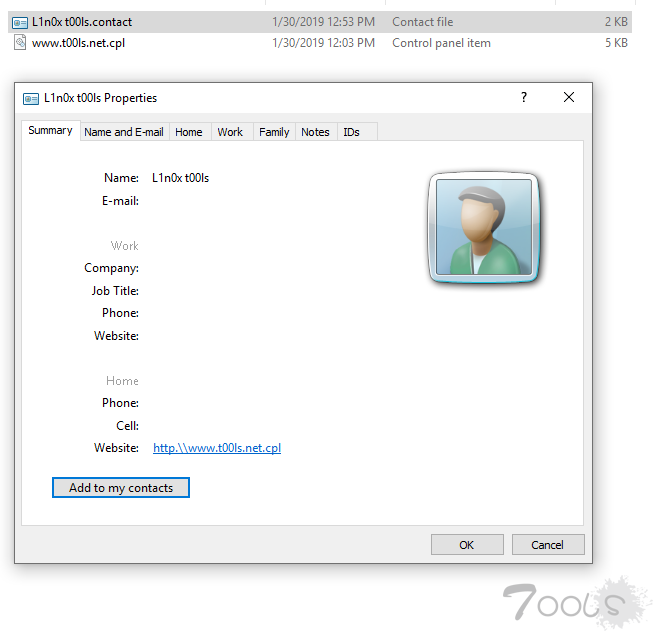The height and width of the screenshot is (636, 658).
Task: Open the IDs tab
Action: coord(351,132)
